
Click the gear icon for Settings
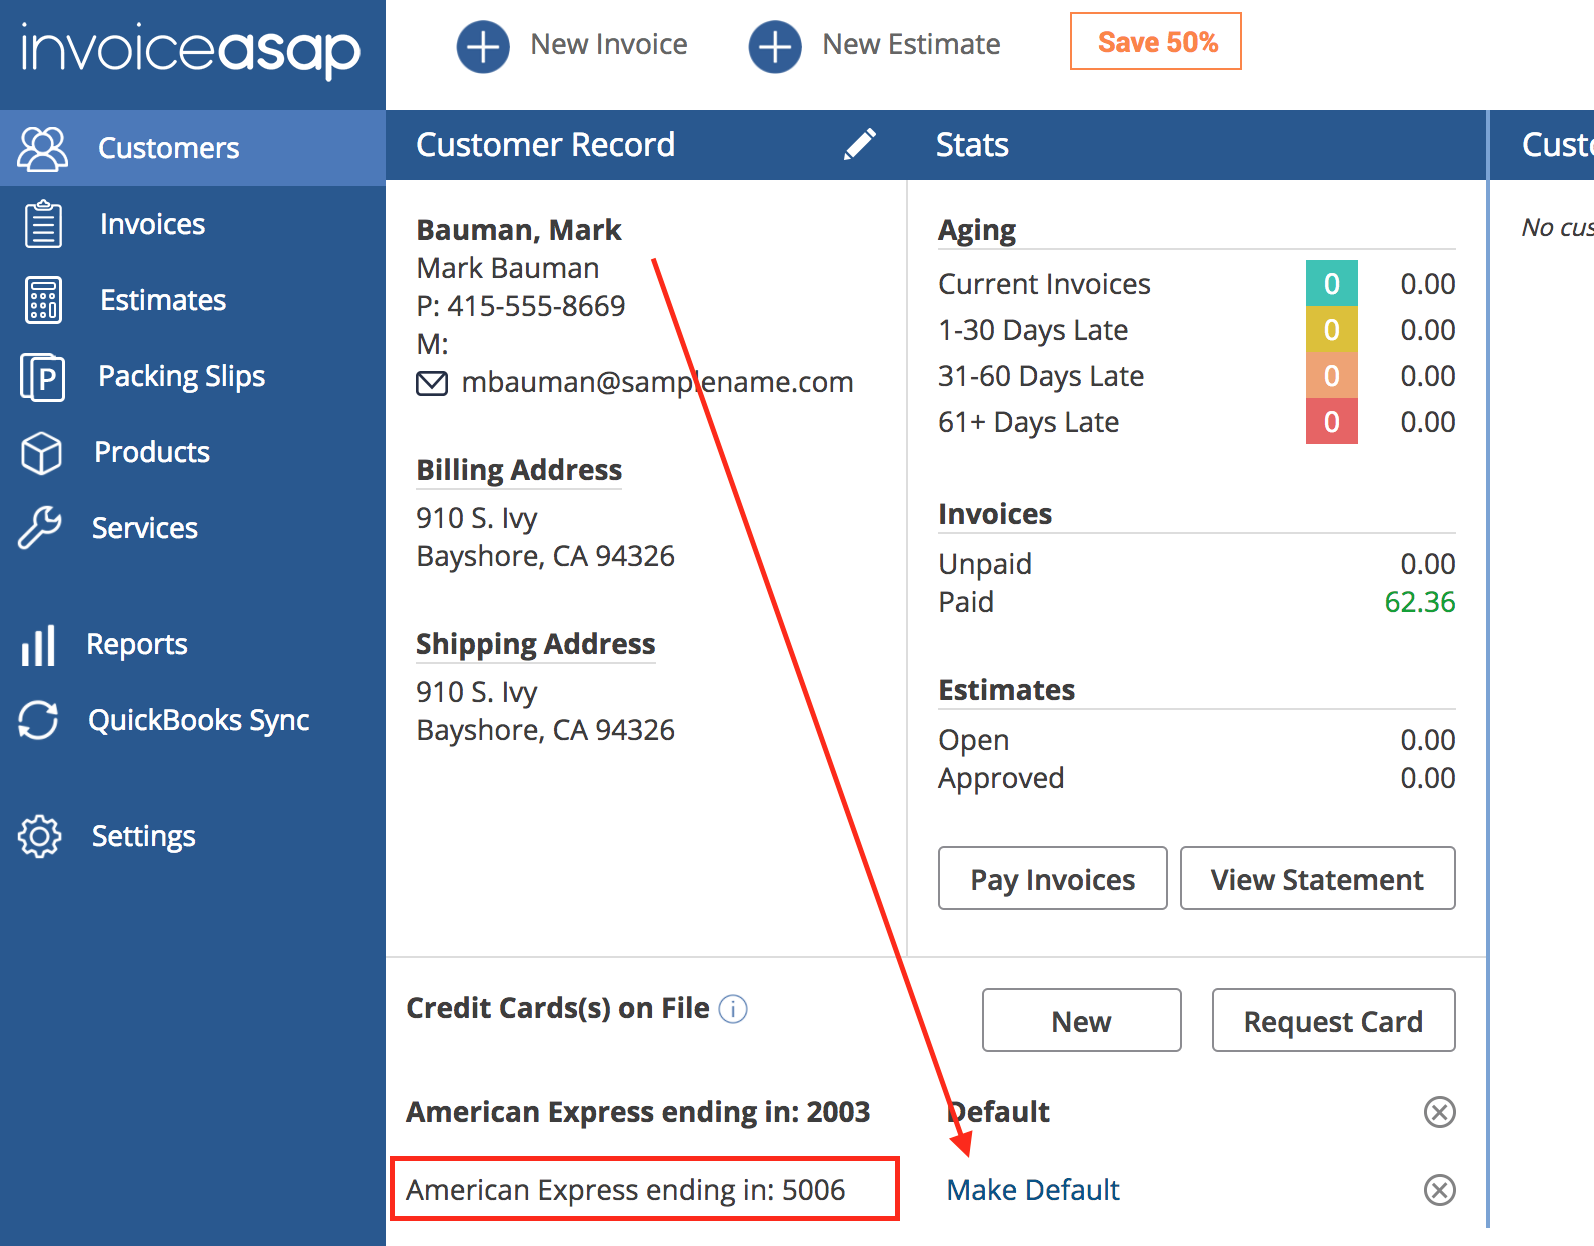40,836
